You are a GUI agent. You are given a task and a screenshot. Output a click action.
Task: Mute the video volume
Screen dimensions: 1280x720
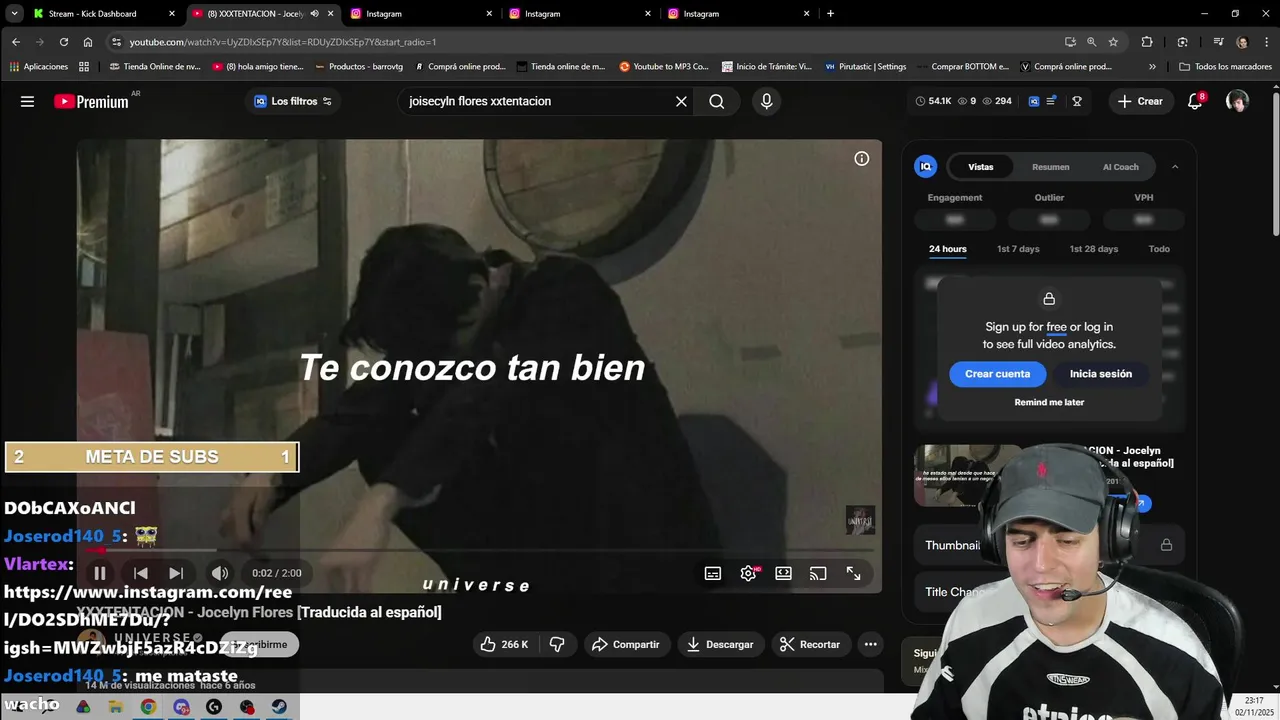(220, 573)
